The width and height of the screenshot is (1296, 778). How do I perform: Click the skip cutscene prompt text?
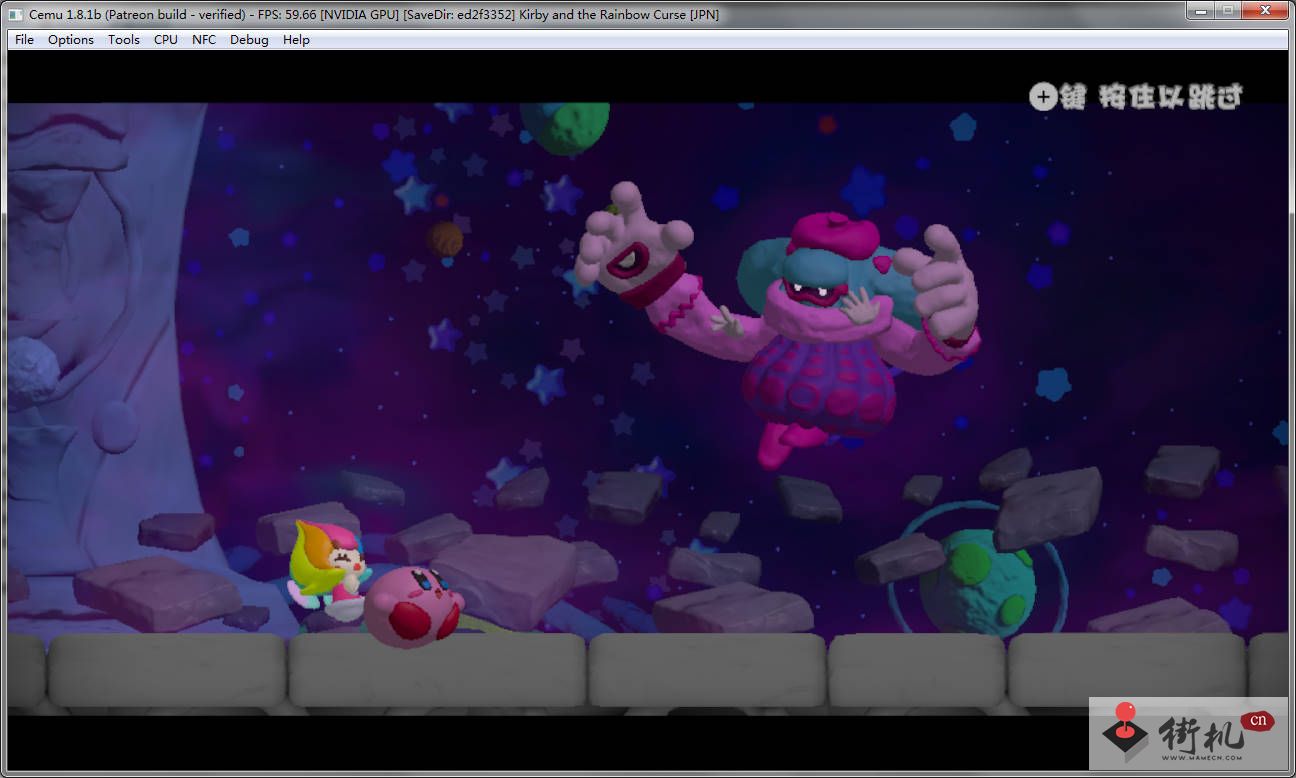[1152, 97]
